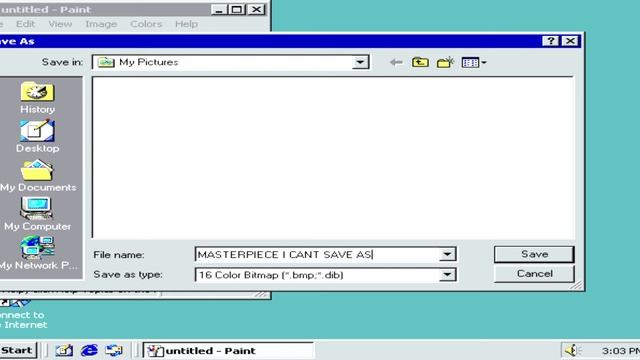Click the volume speaker tray icon

(x=572, y=350)
